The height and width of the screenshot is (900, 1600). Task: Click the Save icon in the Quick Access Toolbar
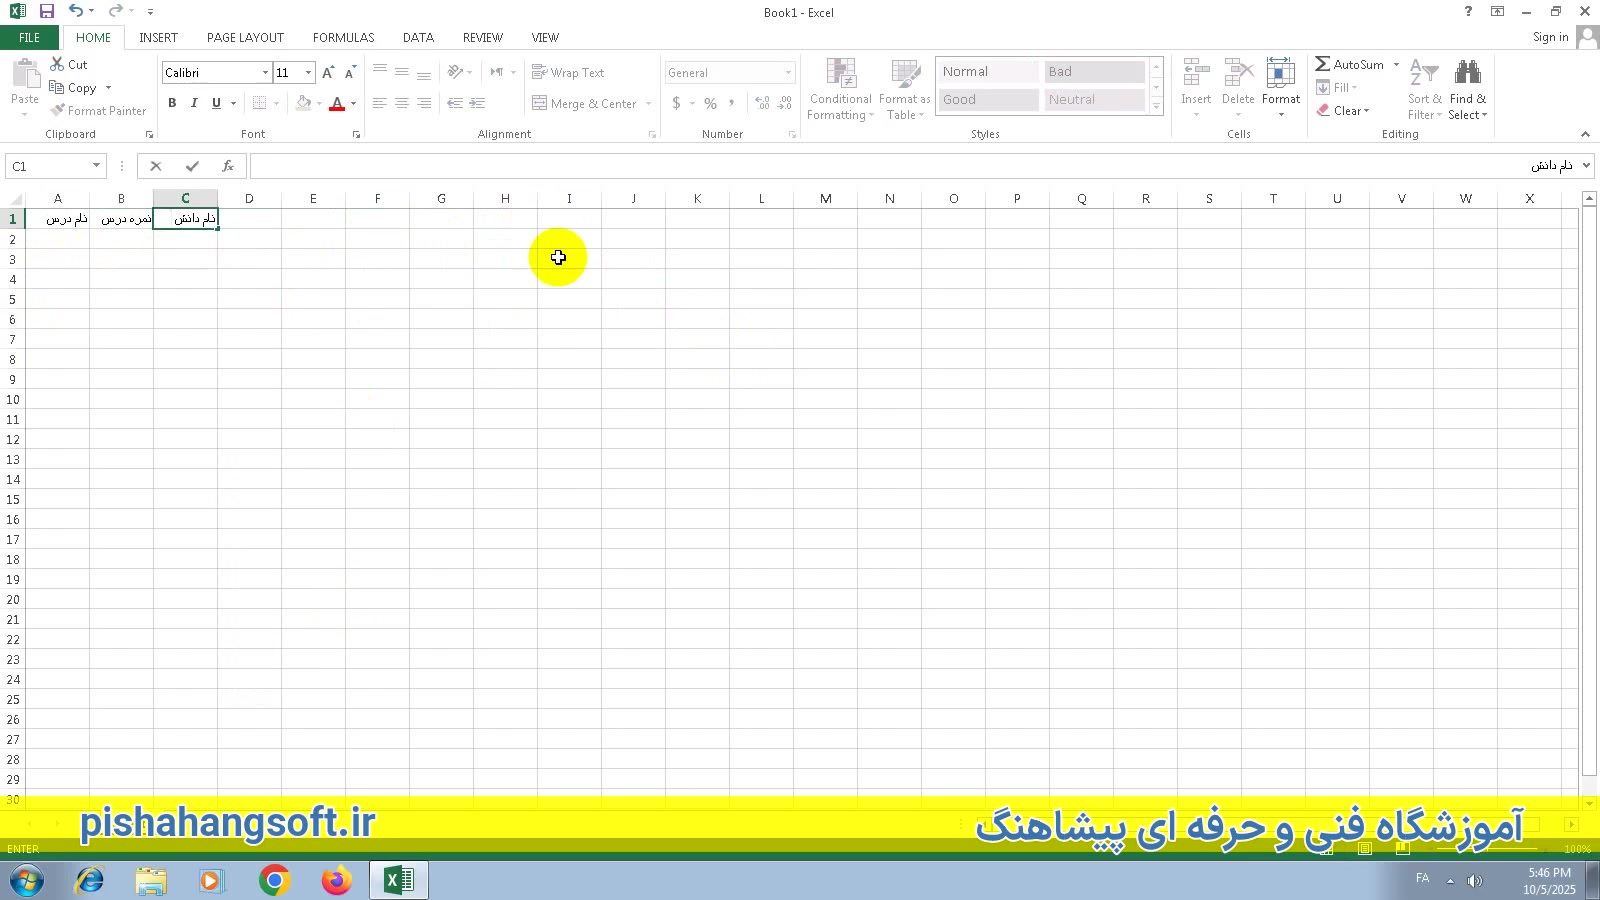[46, 12]
